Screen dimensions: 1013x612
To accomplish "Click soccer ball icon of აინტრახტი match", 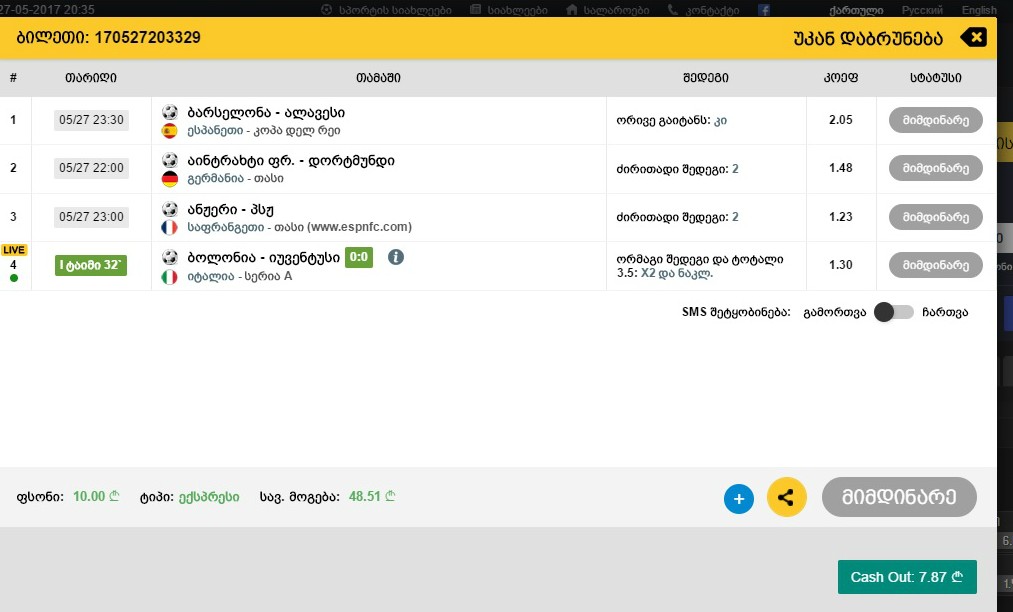I will click(170, 160).
